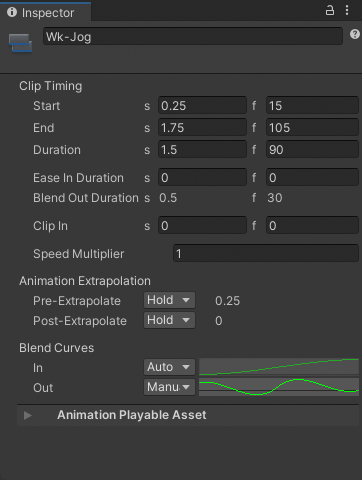Open the Post-Extrapolate Hold dropdown
This screenshot has width=362, height=480.
(169, 320)
